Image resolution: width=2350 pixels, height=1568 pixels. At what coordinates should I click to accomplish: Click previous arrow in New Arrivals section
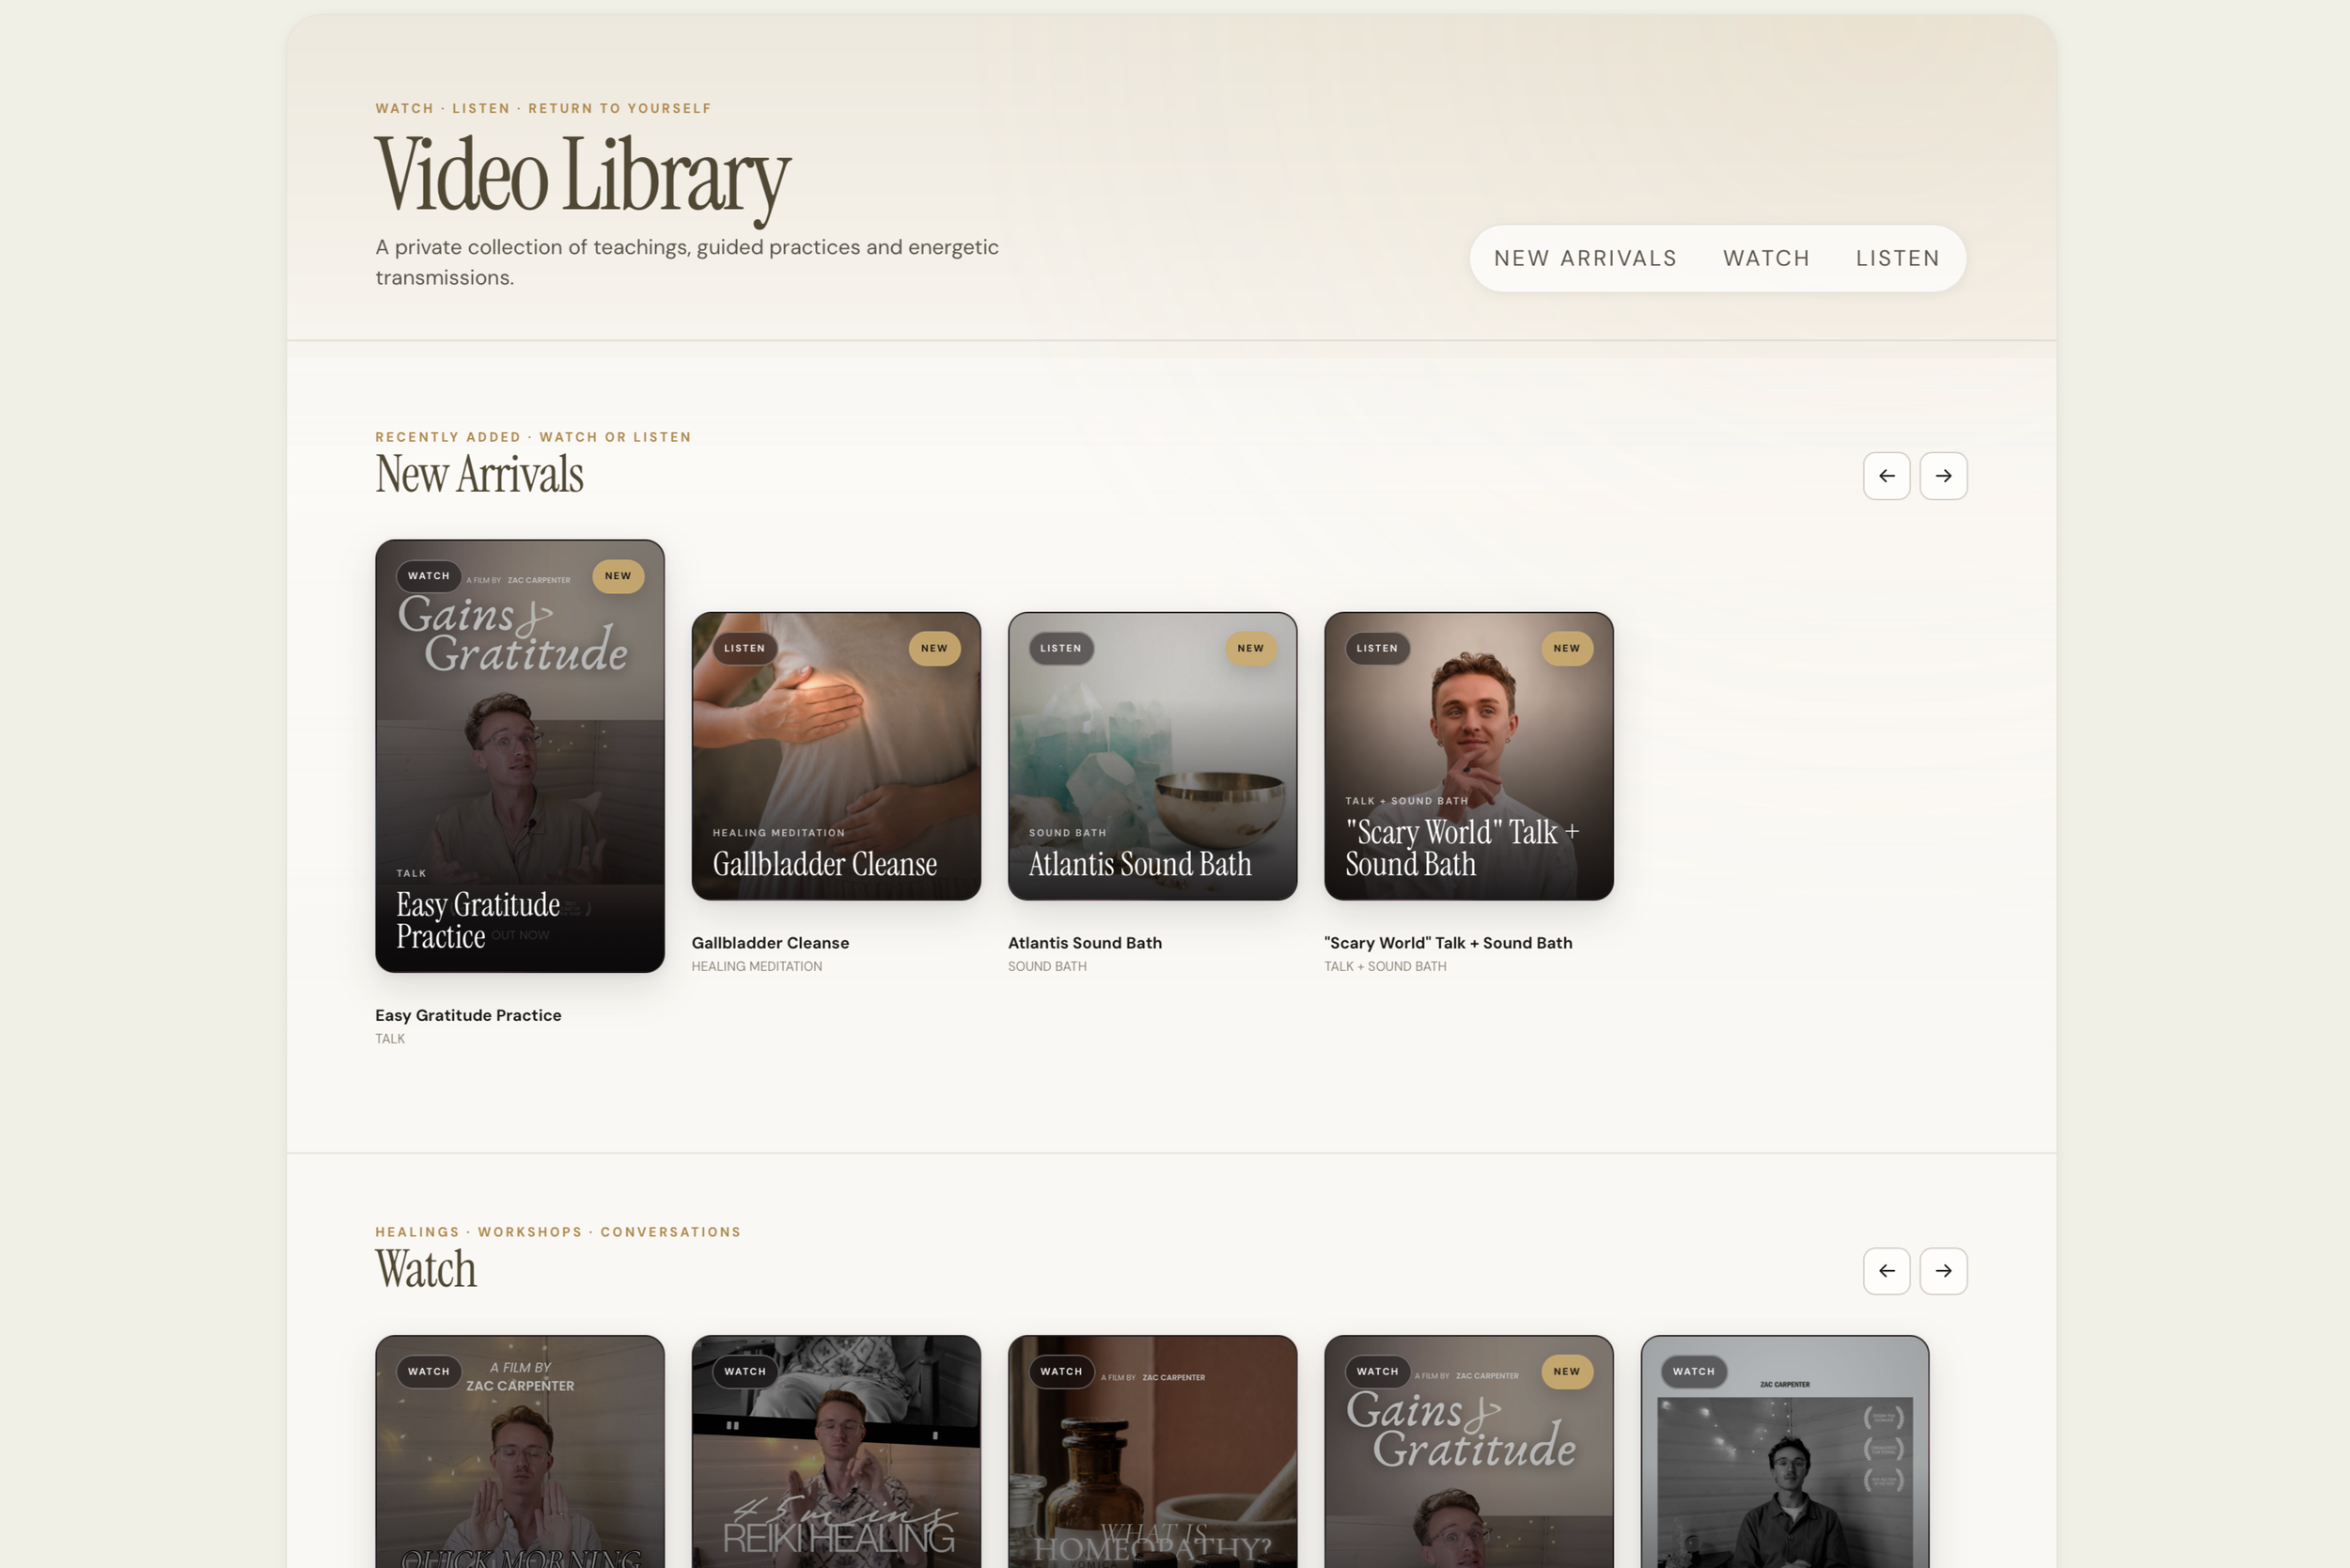pyautogui.click(x=1886, y=476)
